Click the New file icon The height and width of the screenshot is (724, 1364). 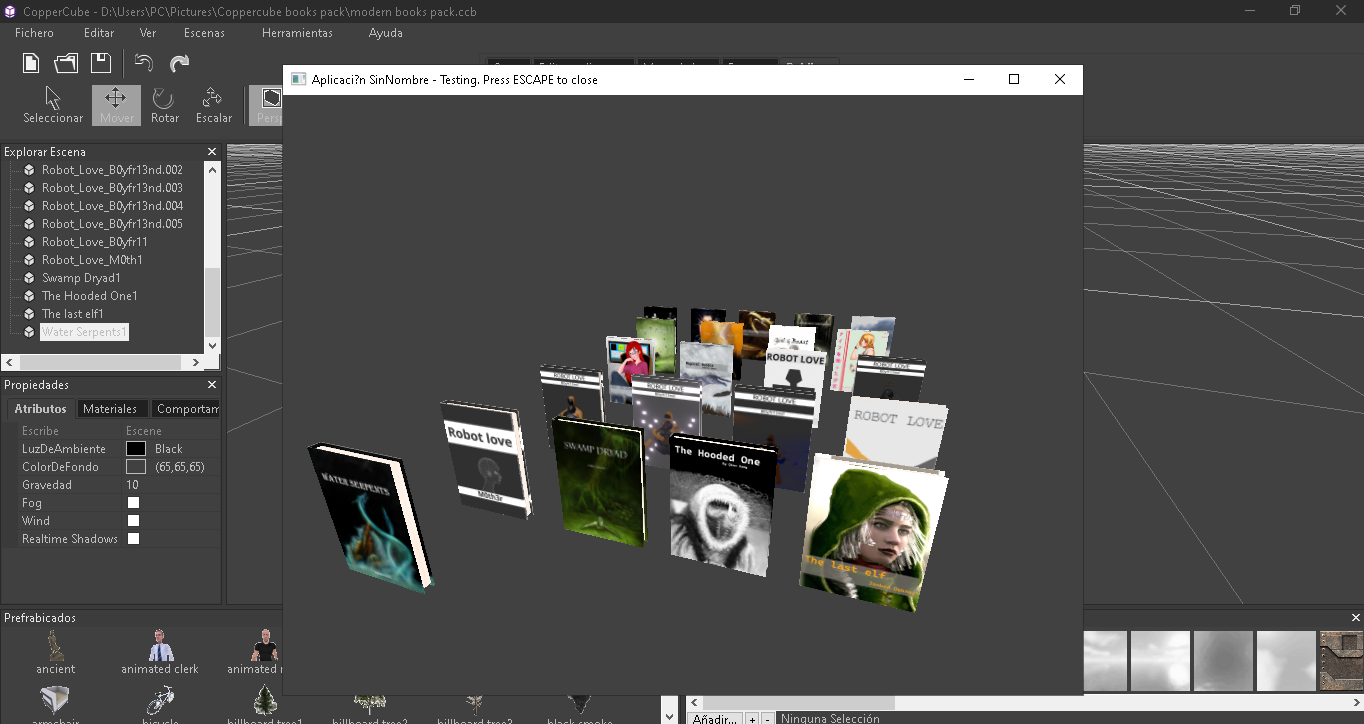click(x=31, y=63)
